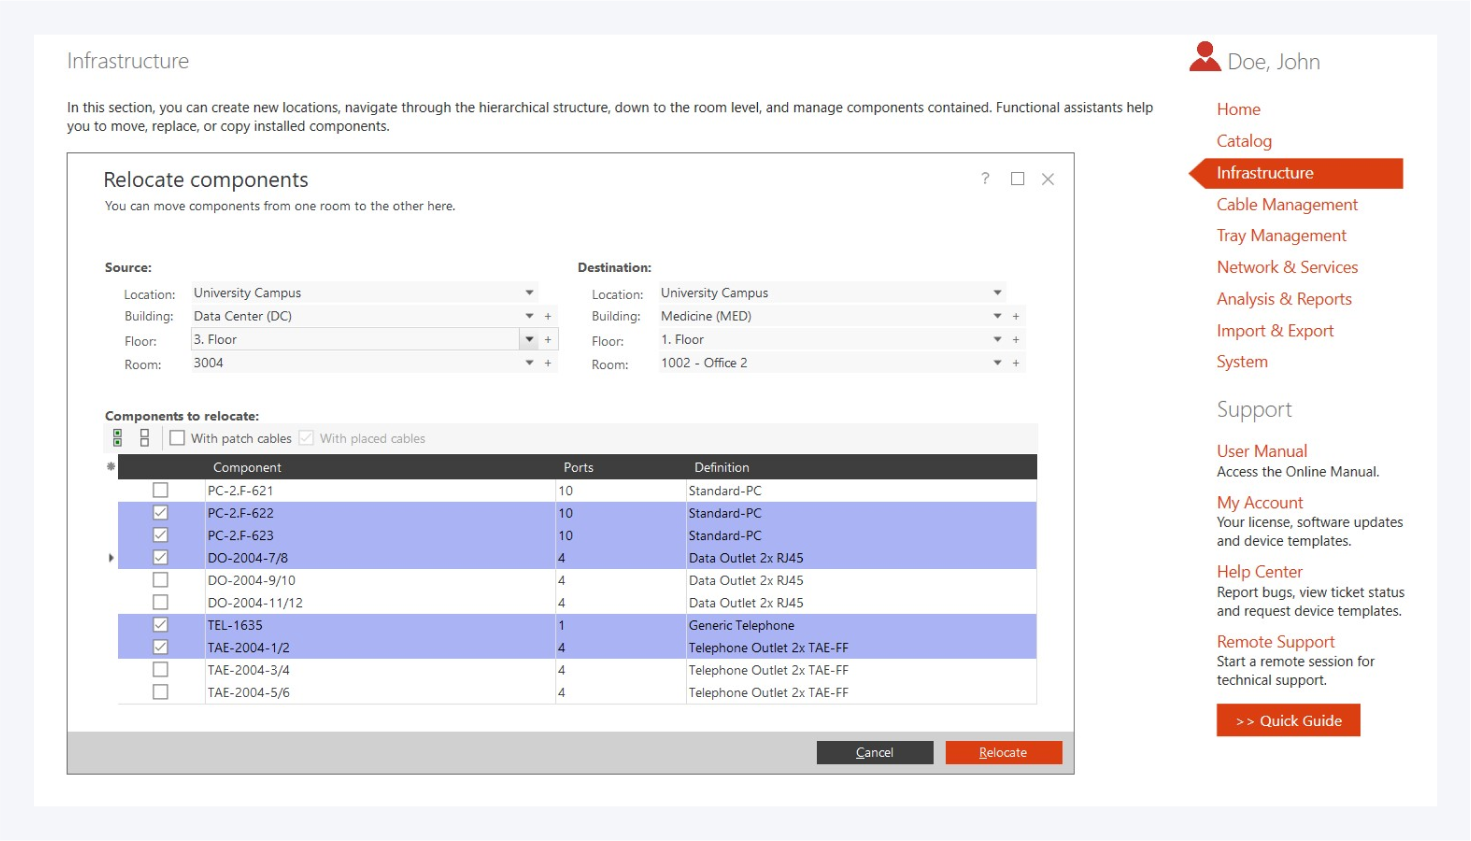The image size is (1471, 841).
Task: Click the deselect all components icon
Action: (144, 438)
